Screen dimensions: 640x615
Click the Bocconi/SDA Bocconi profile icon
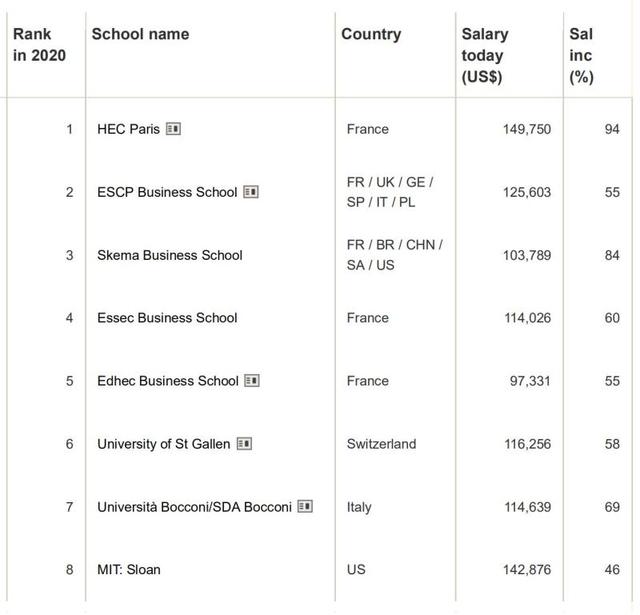click(x=305, y=507)
